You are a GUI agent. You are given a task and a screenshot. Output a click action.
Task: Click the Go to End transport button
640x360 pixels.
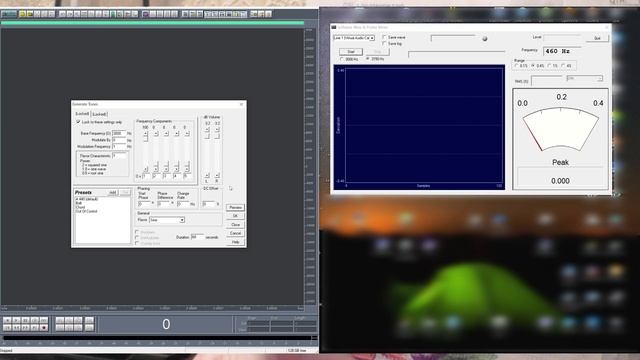tap(35, 327)
